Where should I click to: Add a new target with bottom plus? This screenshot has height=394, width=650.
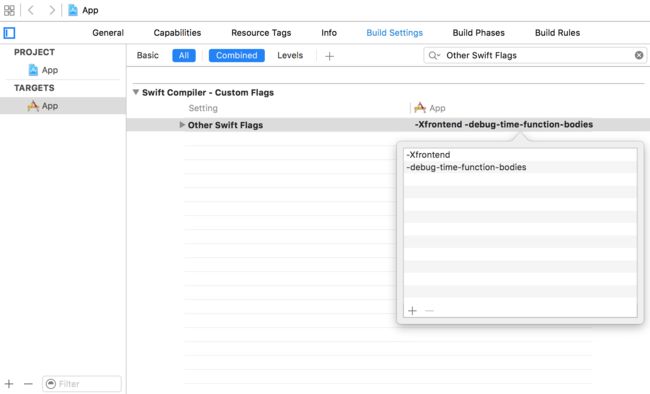9,384
